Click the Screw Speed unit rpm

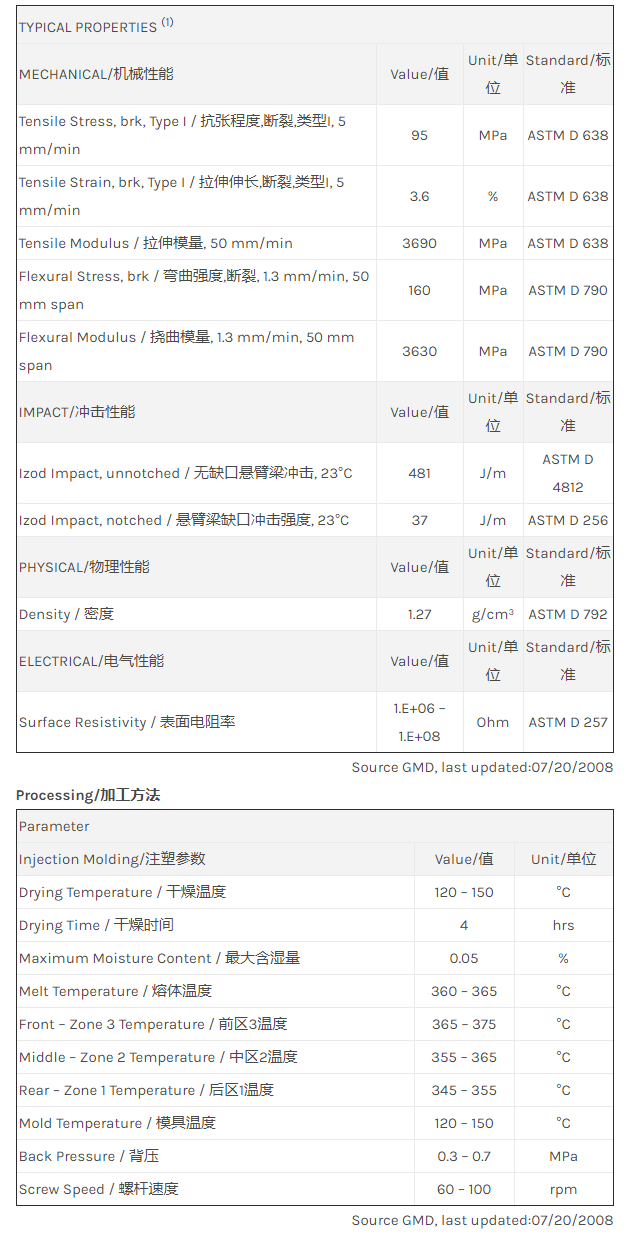pos(563,1189)
